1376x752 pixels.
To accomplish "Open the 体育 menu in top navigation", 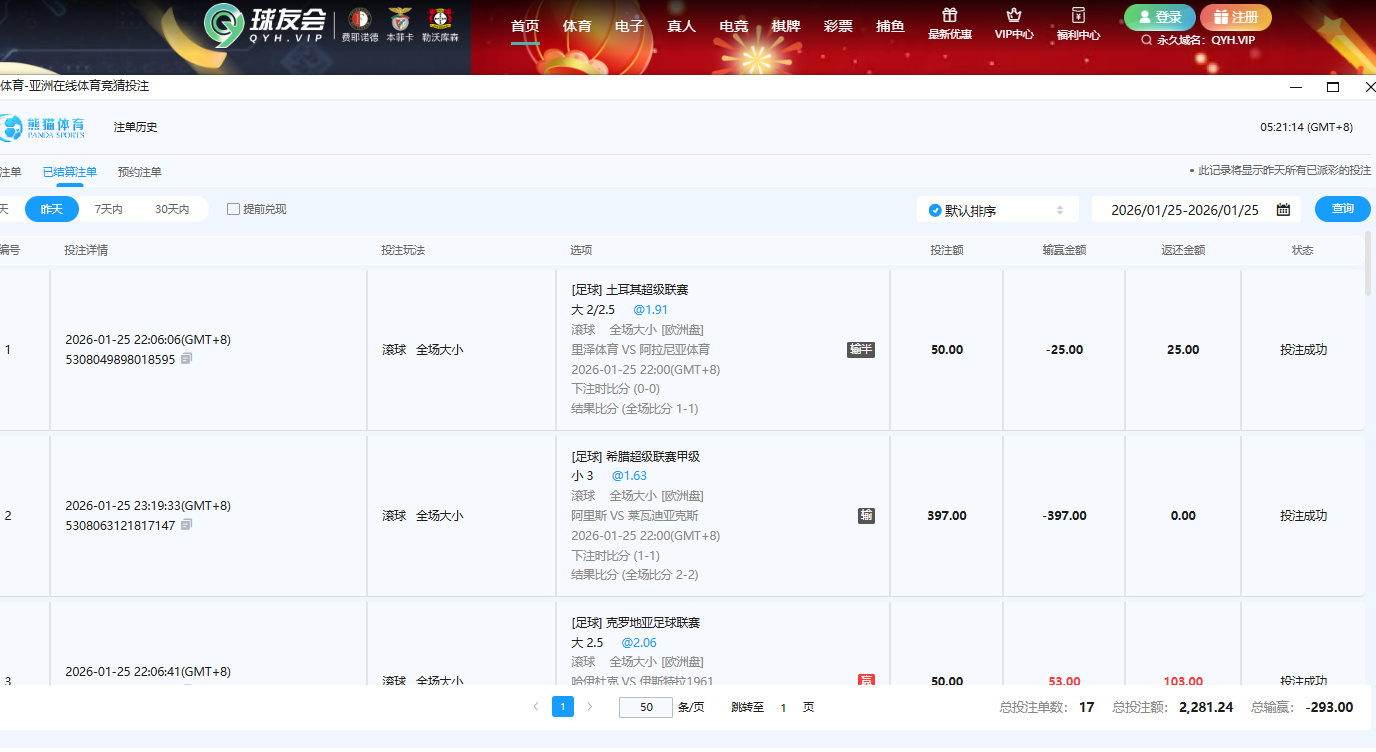I will 577,26.
